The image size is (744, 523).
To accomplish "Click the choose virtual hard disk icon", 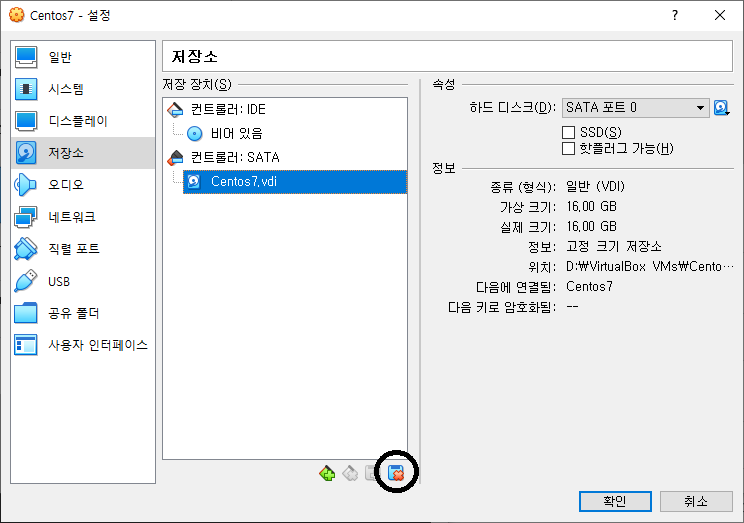I will pos(722,108).
